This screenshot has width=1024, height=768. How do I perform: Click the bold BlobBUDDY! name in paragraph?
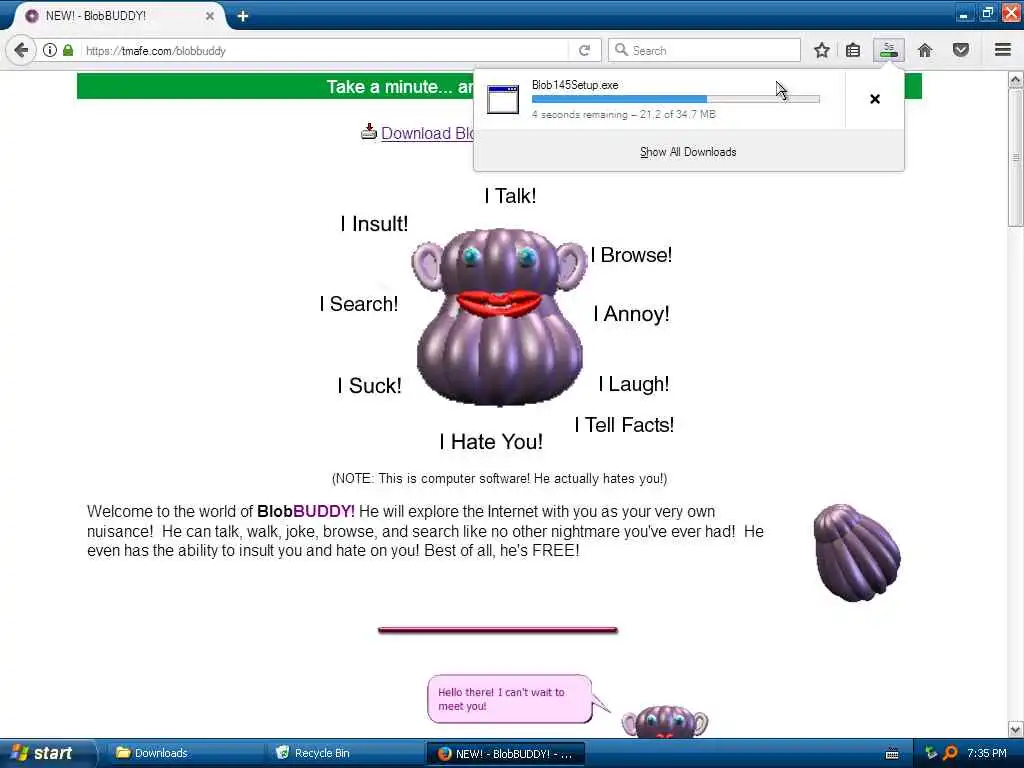coord(306,511)
